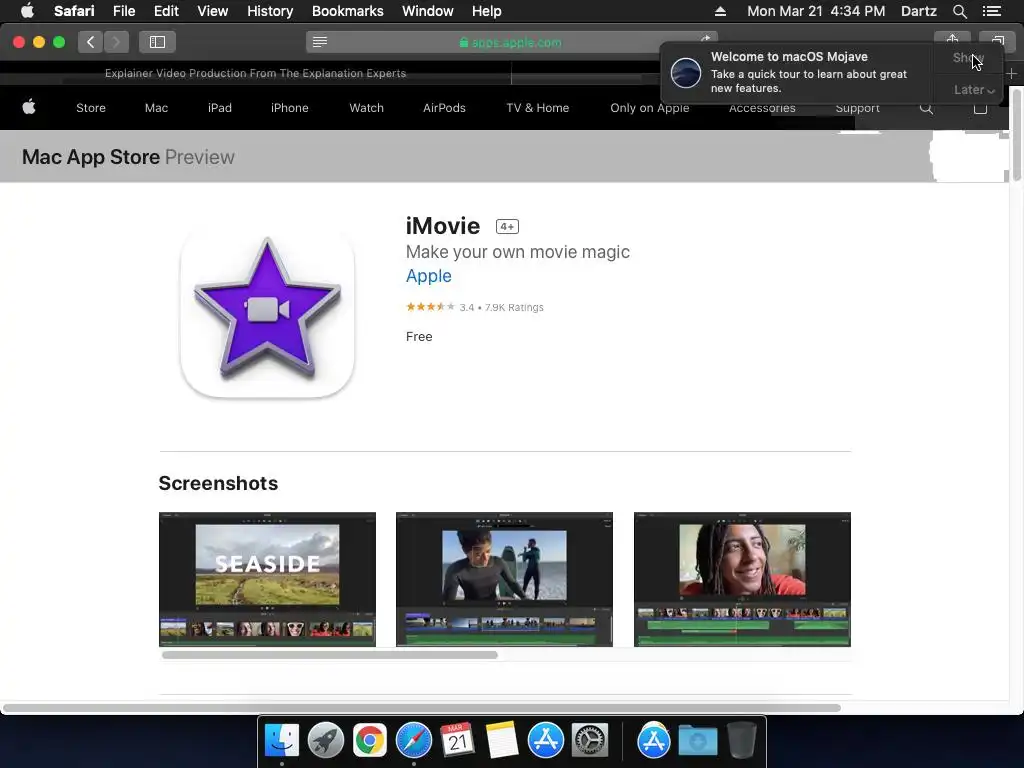This screenshot has height=768, width=1024.
Task: Go back with Safari's back arrow
Action: tap(91, 42)
